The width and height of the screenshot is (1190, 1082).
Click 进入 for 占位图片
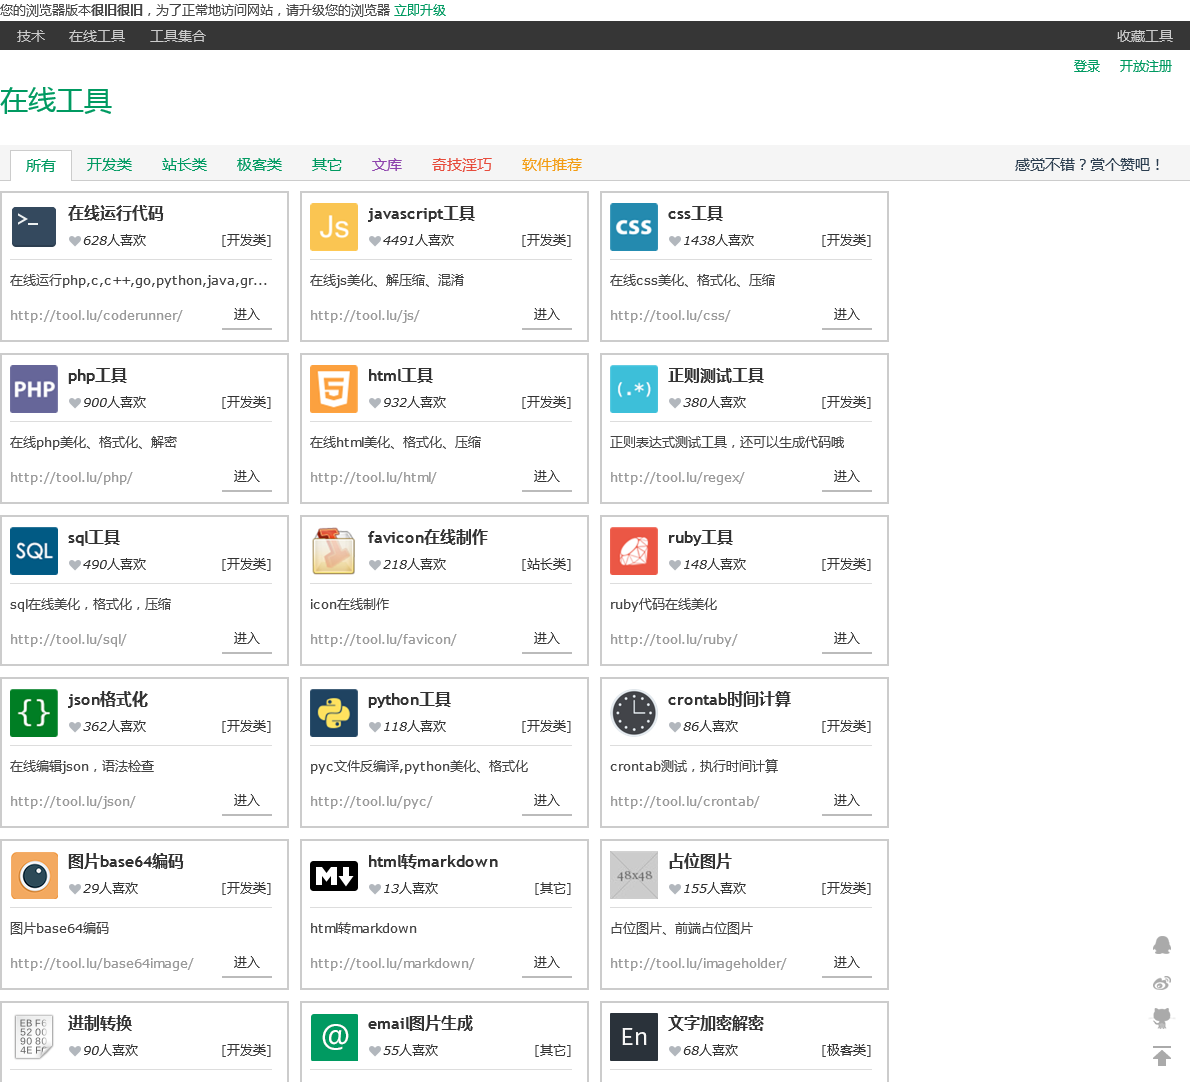click(846, 963)
